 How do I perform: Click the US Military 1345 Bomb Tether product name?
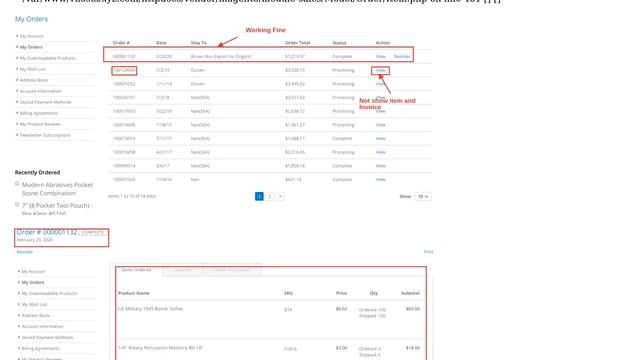tap(151, 309)
